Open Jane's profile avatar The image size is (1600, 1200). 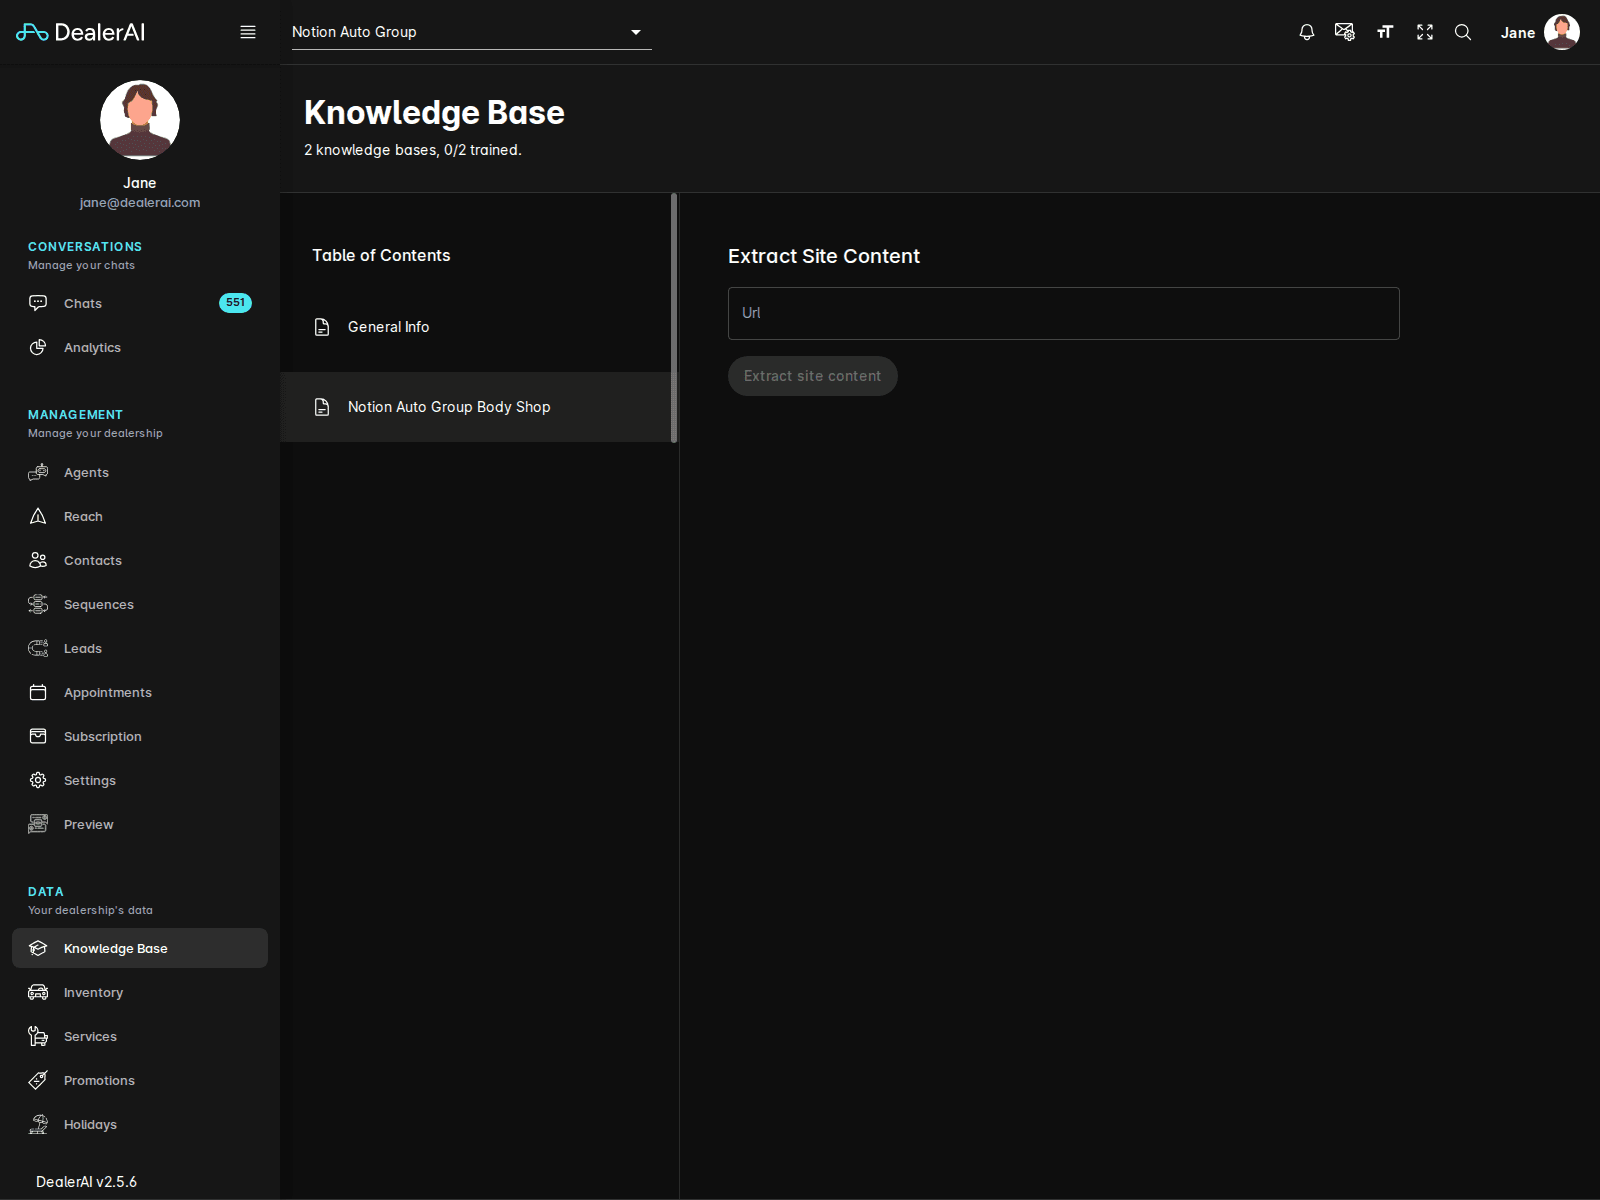1563,32
